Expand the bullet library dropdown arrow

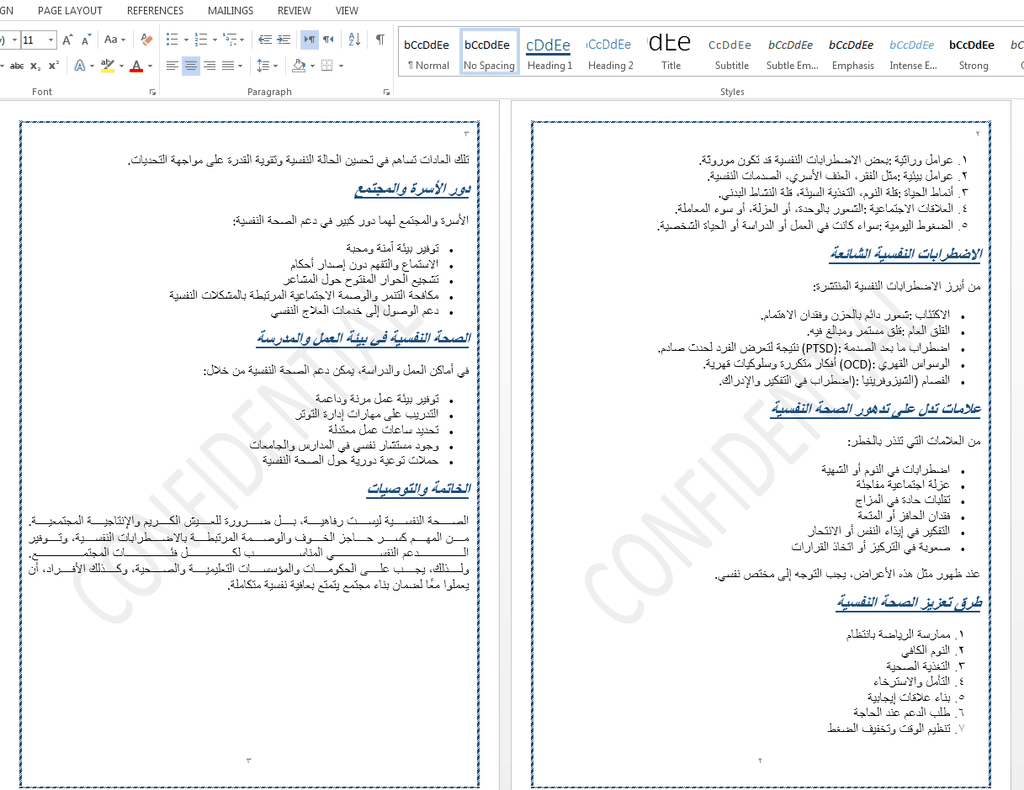tap(186, 40)
